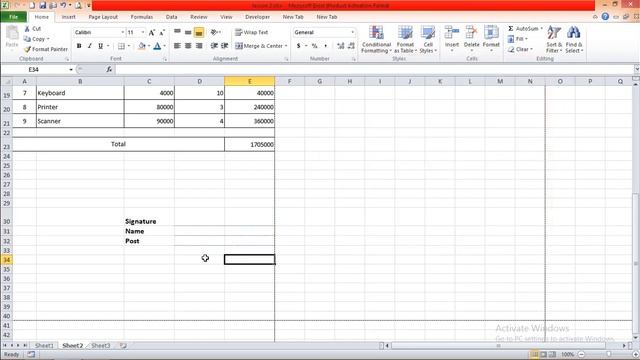Click the Copy icon
The width and height of the screenshot is (640, 360).
pyautogui.click(x=27, y=39)
